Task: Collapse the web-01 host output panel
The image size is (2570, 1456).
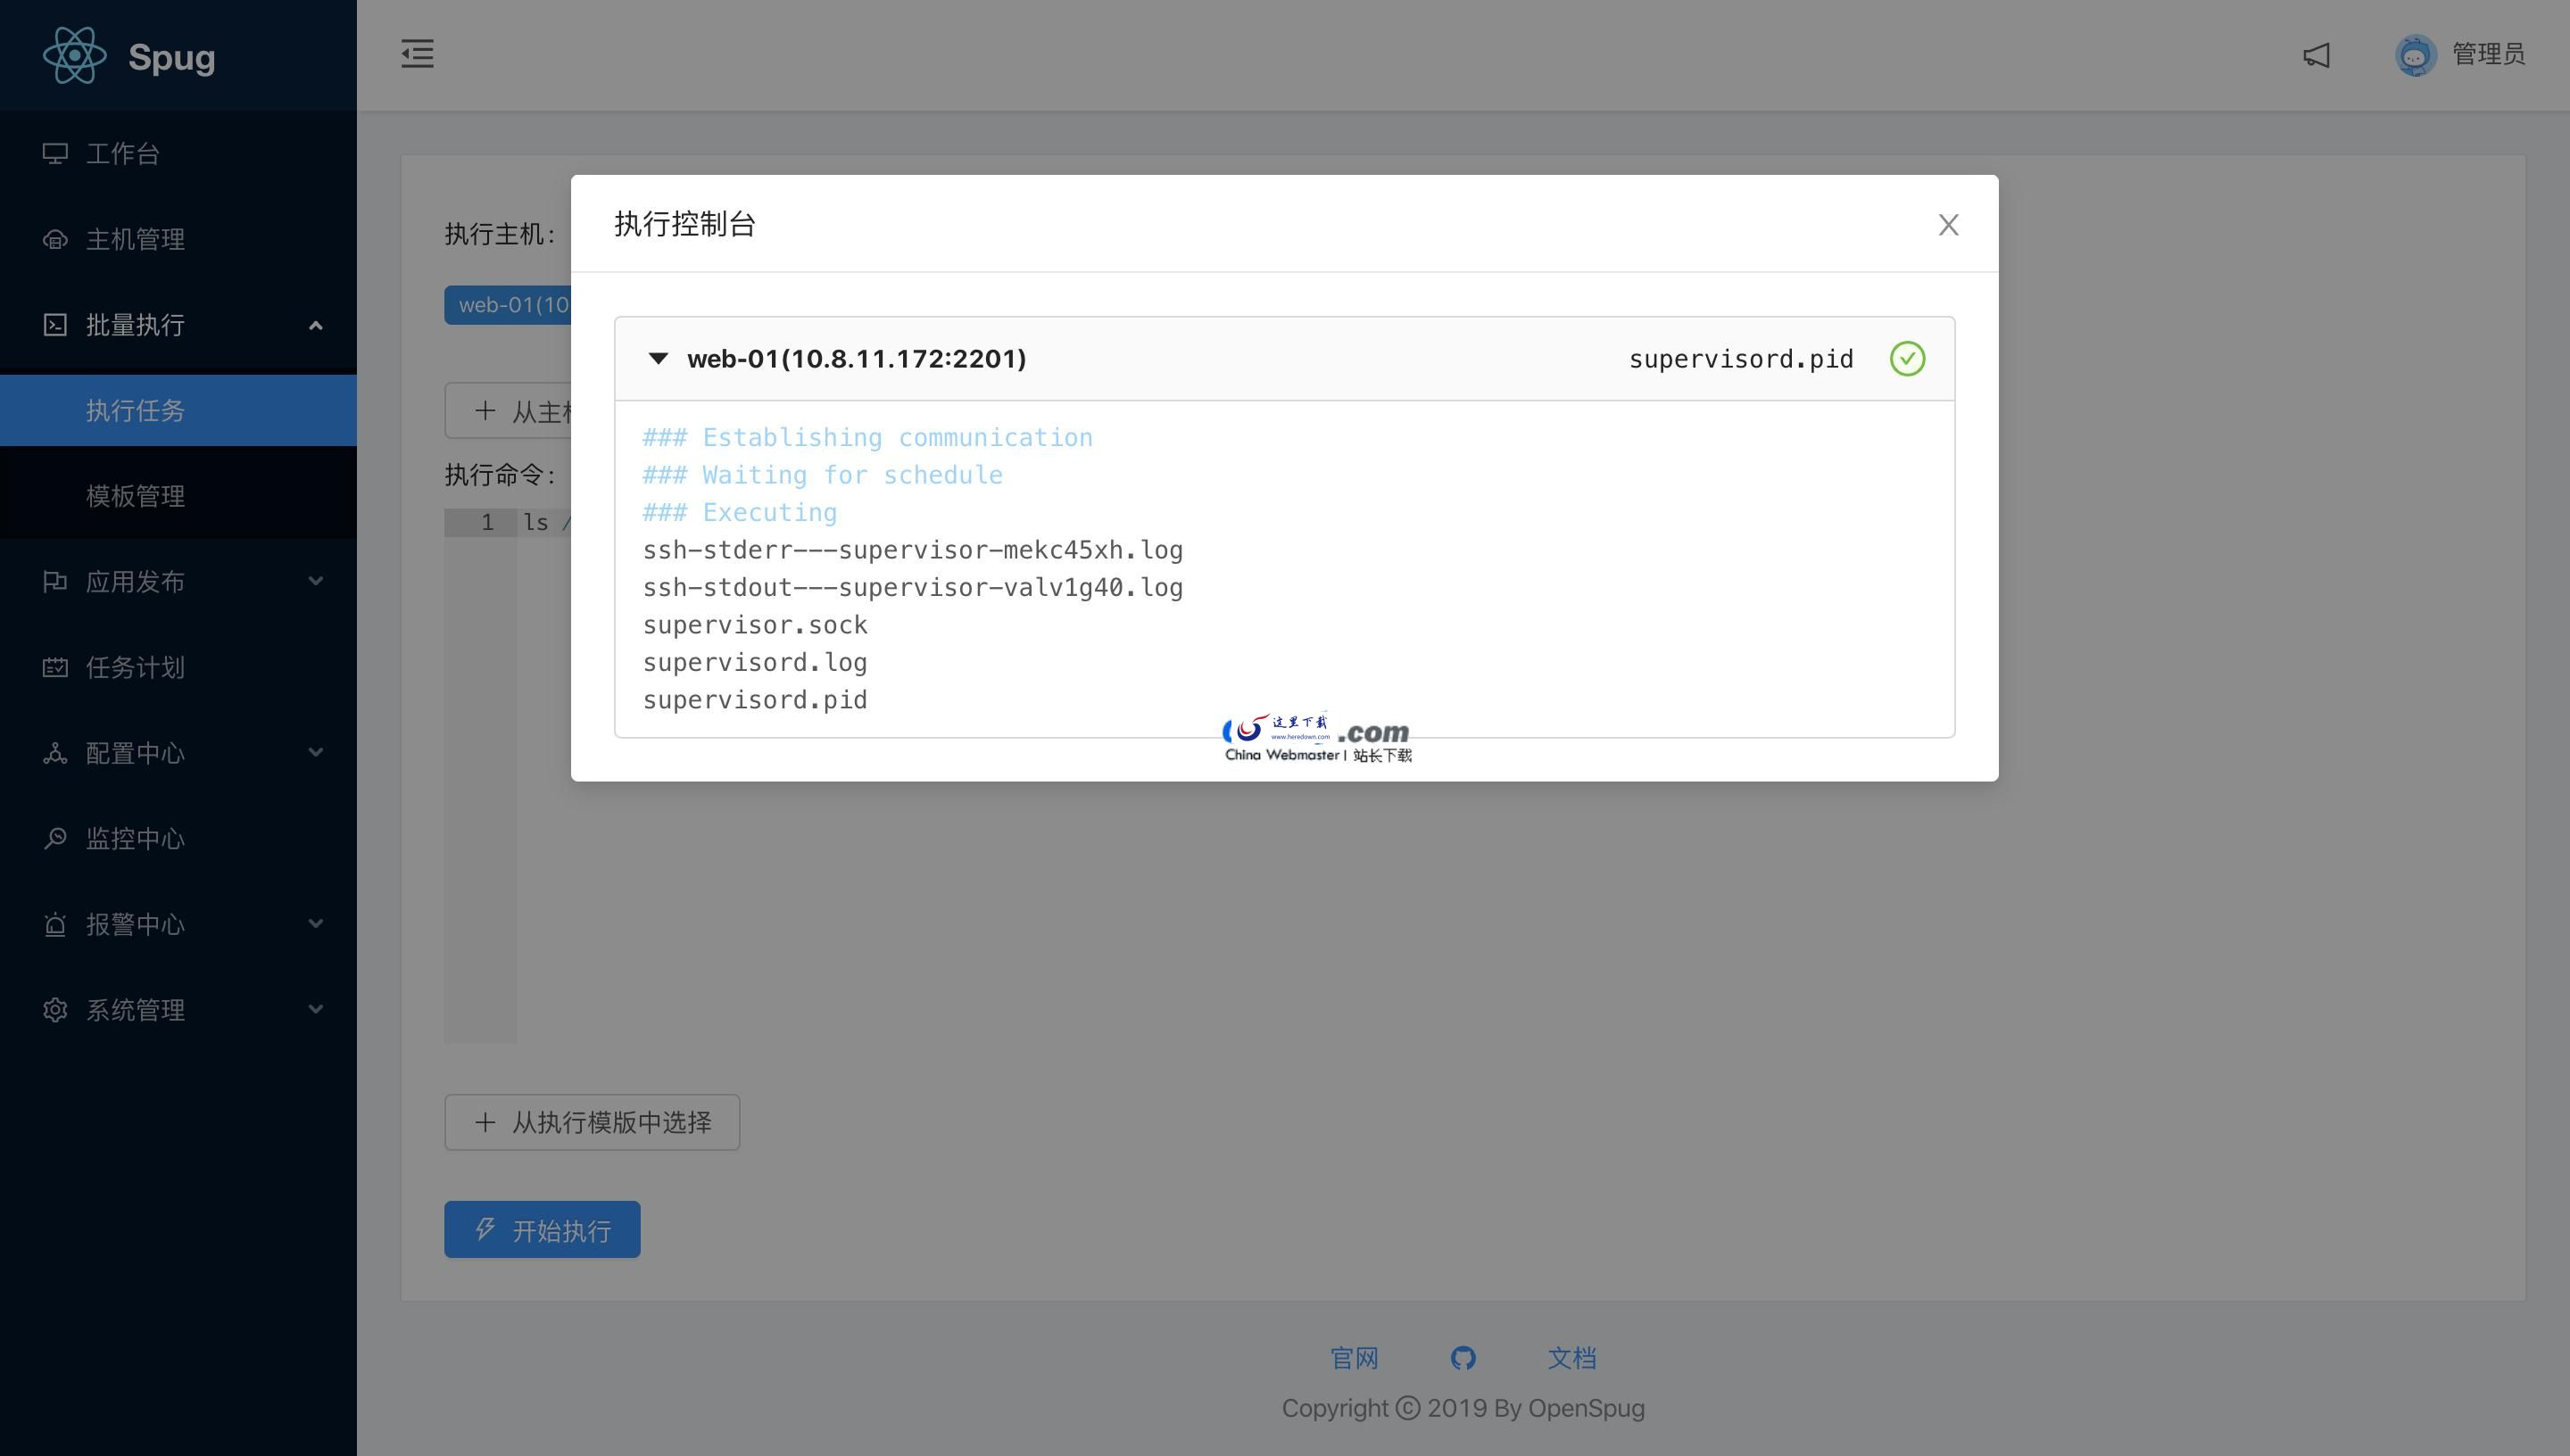Action: pyautogui.click(x=658, y=359)
